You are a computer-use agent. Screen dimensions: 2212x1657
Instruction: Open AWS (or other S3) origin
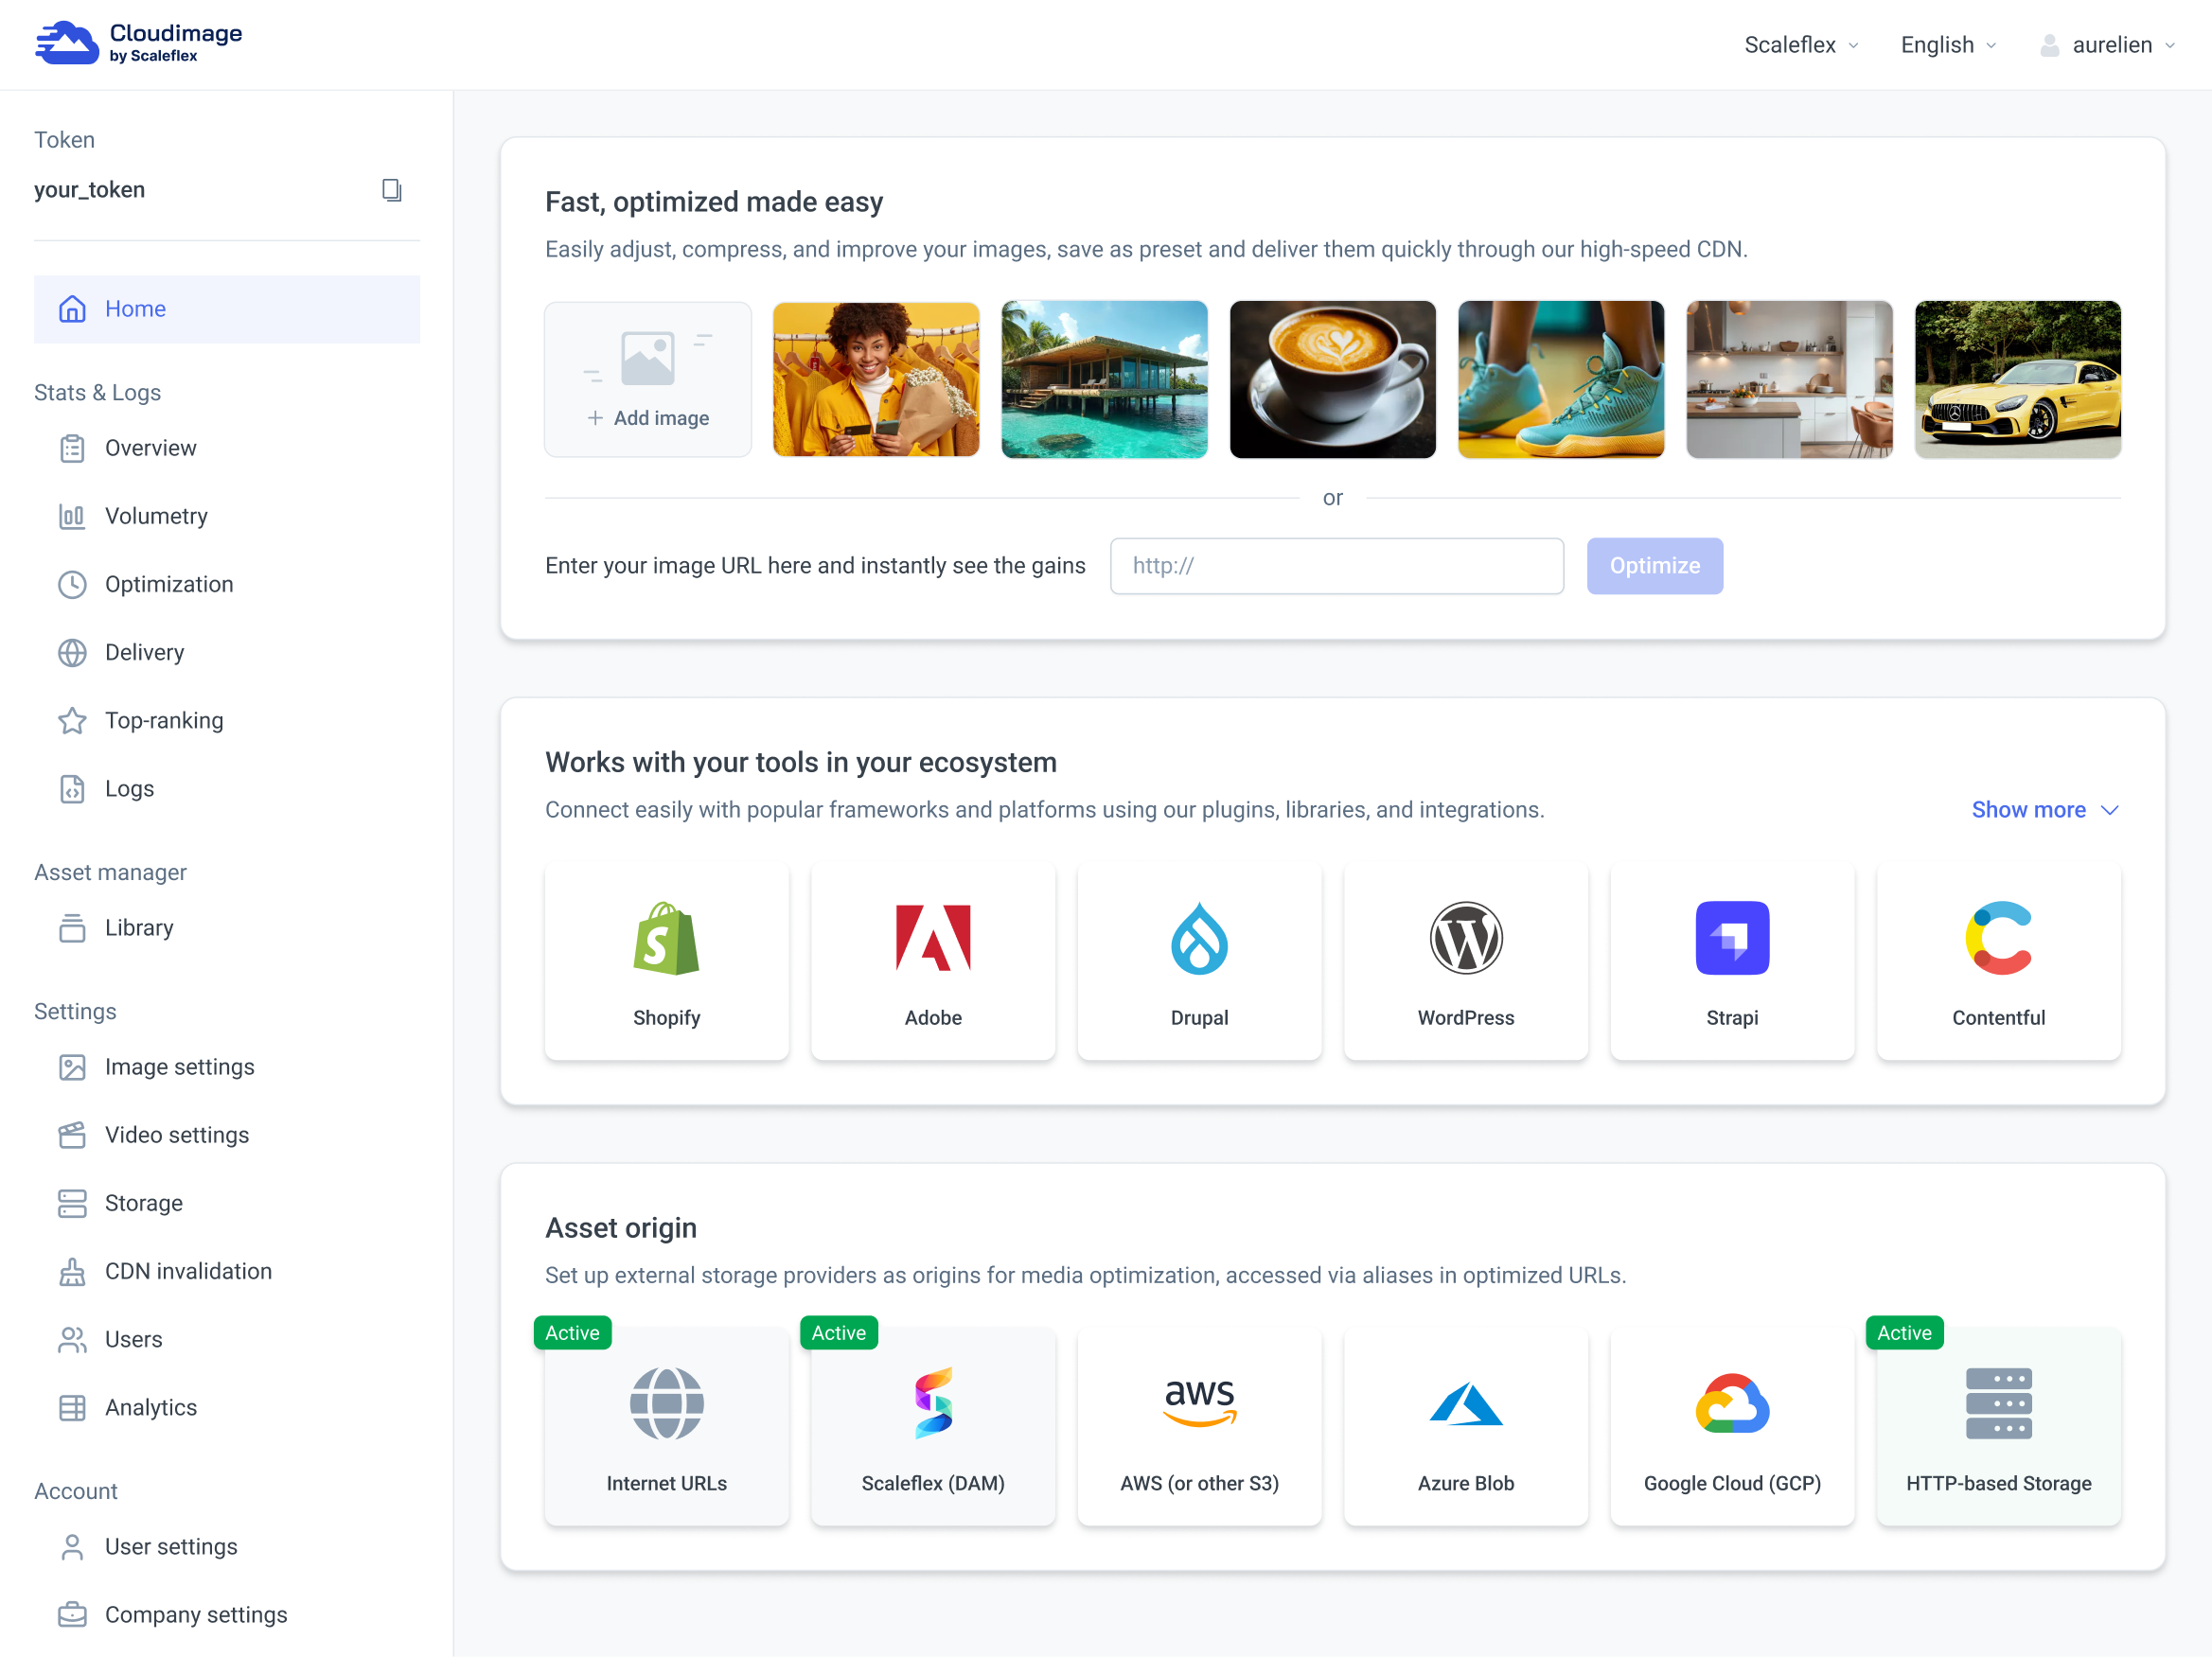[1198, 1426]
